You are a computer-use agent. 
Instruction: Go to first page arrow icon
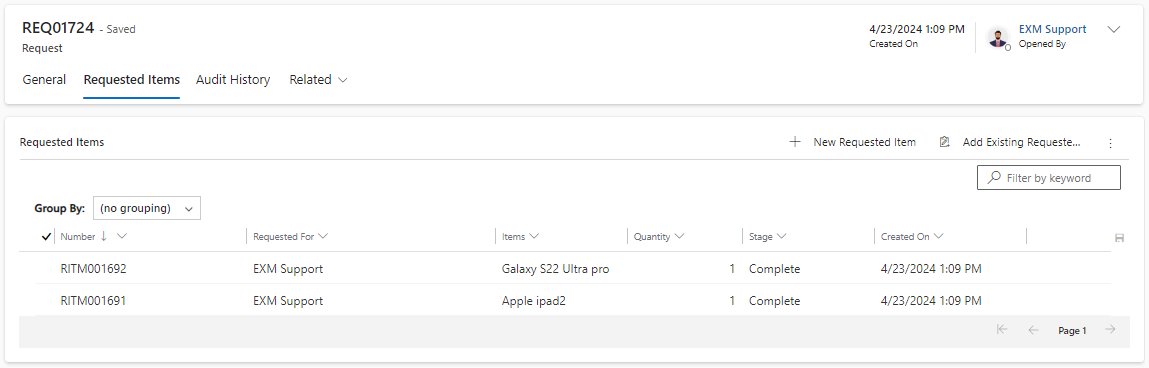pos(1002,330)
